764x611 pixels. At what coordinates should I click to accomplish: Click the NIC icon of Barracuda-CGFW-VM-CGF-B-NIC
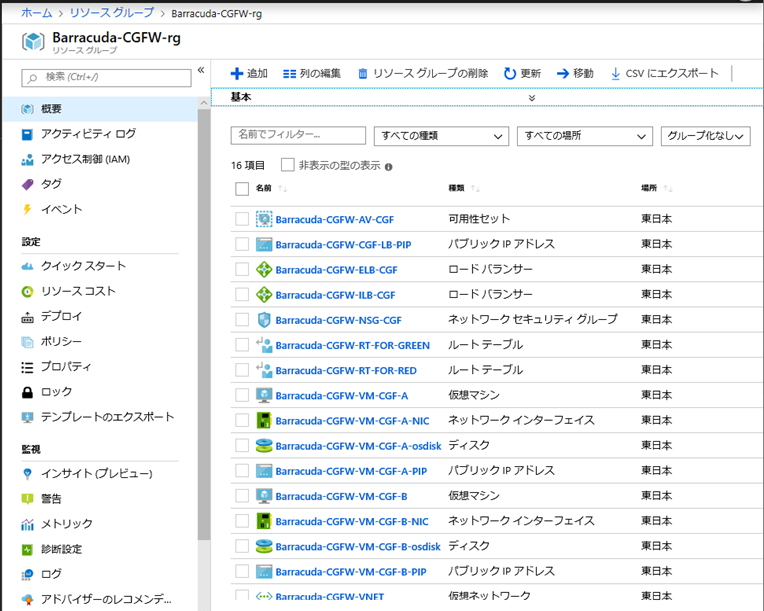tap(264, 521)
